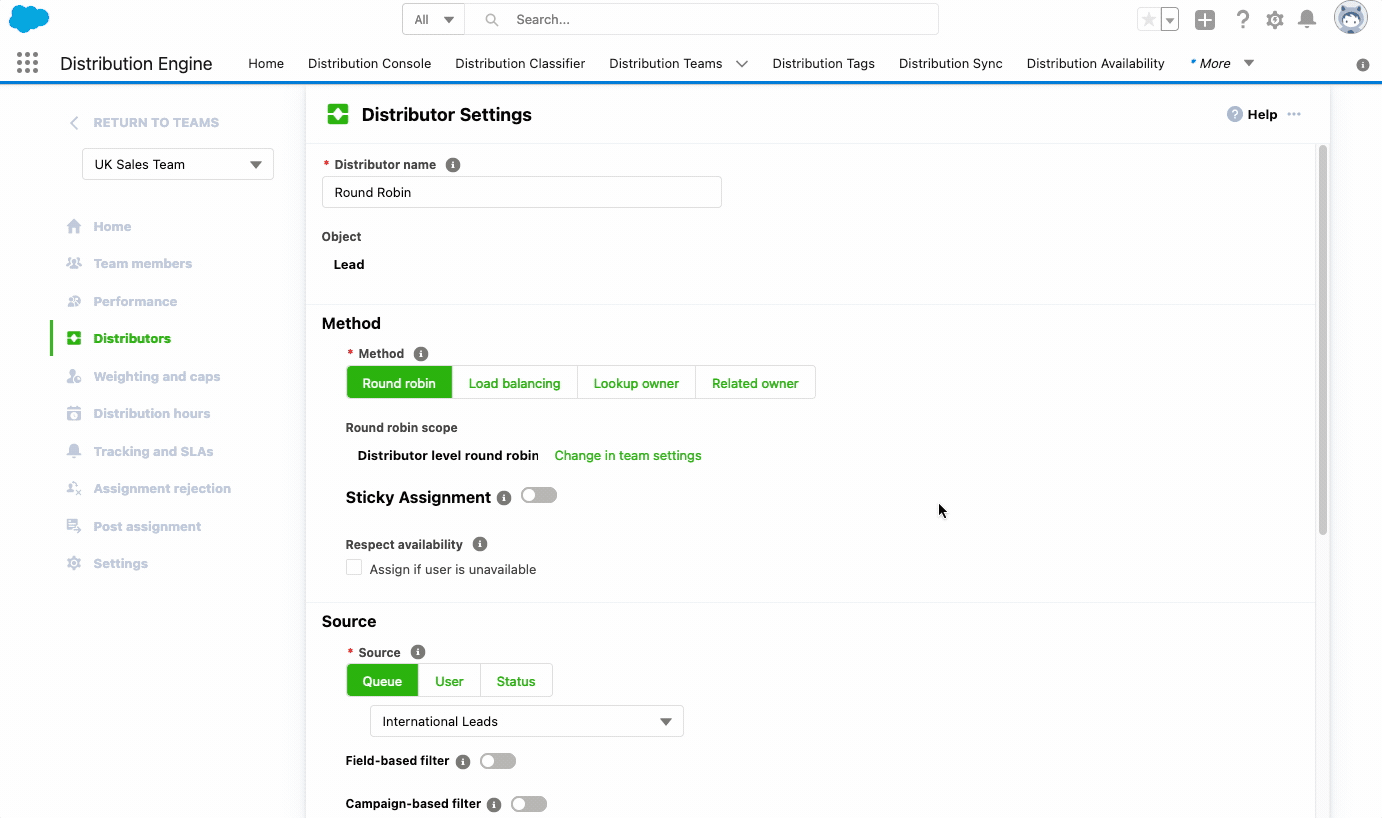
Task: Click the three-dot more options icon near Help
Action: coord(1294,114)
